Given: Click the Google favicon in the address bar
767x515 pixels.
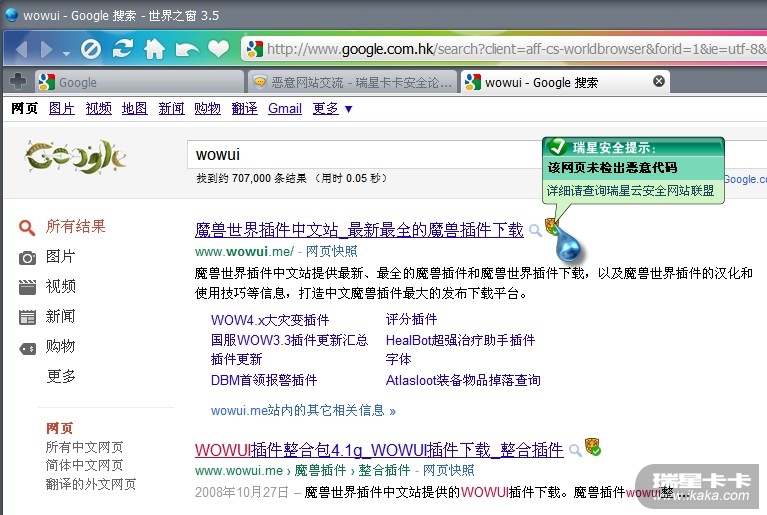Looking at the screenshot, I should 255,49.
